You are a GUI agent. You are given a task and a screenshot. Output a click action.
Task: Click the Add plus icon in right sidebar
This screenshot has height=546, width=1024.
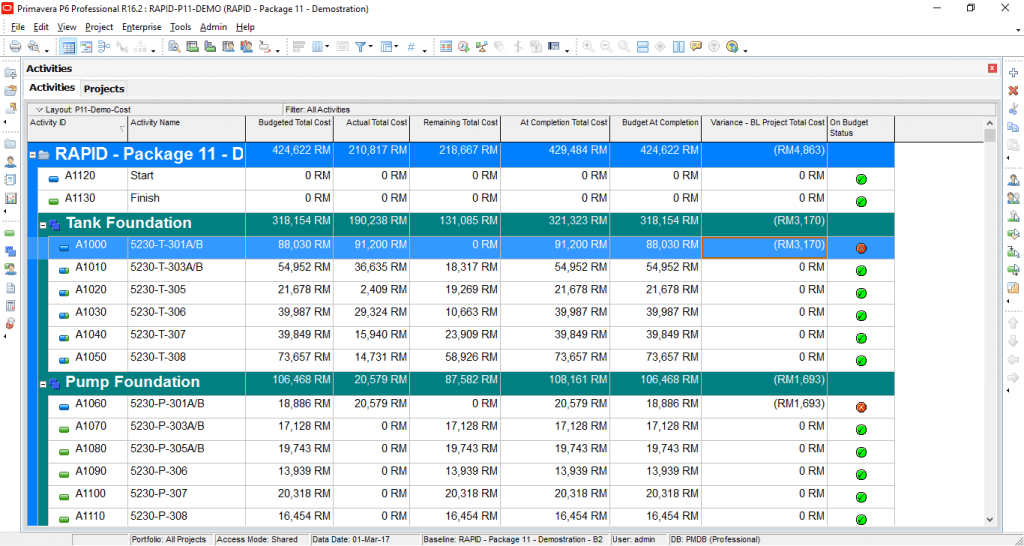[1014, 72]
